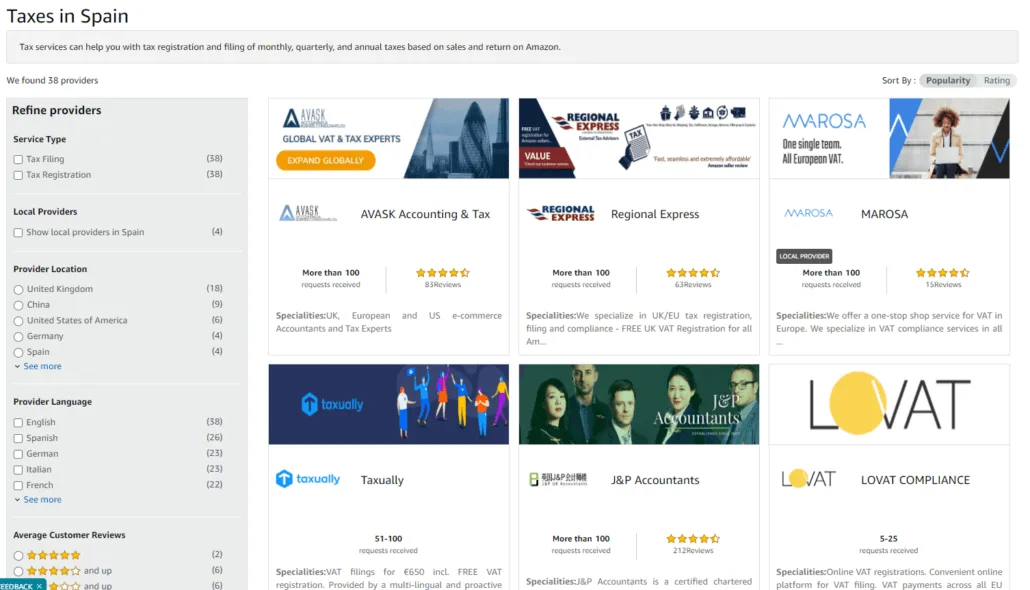Click the LOVAT small logo
Viewport: 1030px width, 590px height.
(809, 479)
